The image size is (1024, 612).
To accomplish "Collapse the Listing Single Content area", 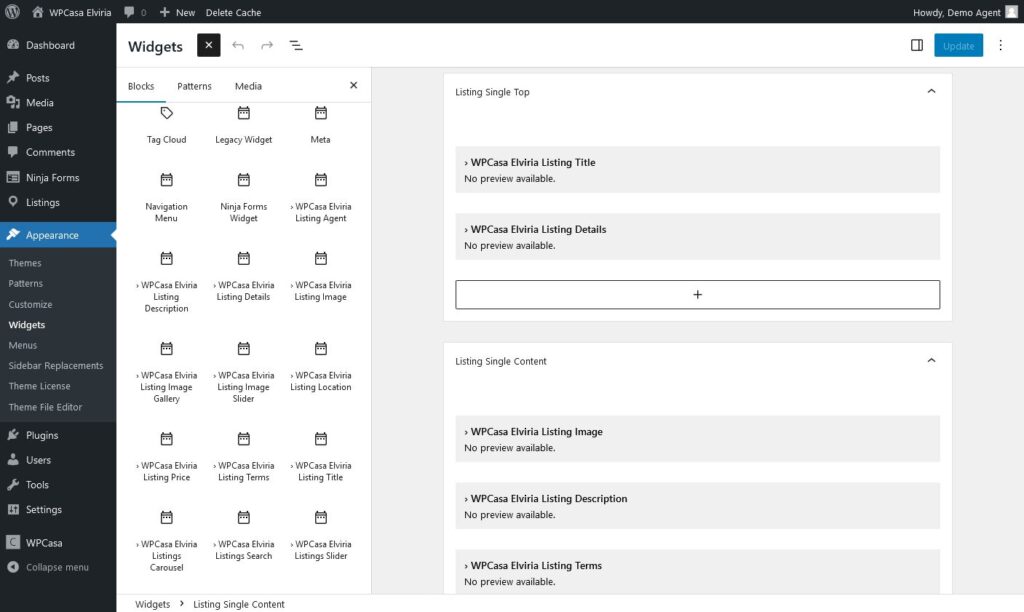I will [931, 361].
